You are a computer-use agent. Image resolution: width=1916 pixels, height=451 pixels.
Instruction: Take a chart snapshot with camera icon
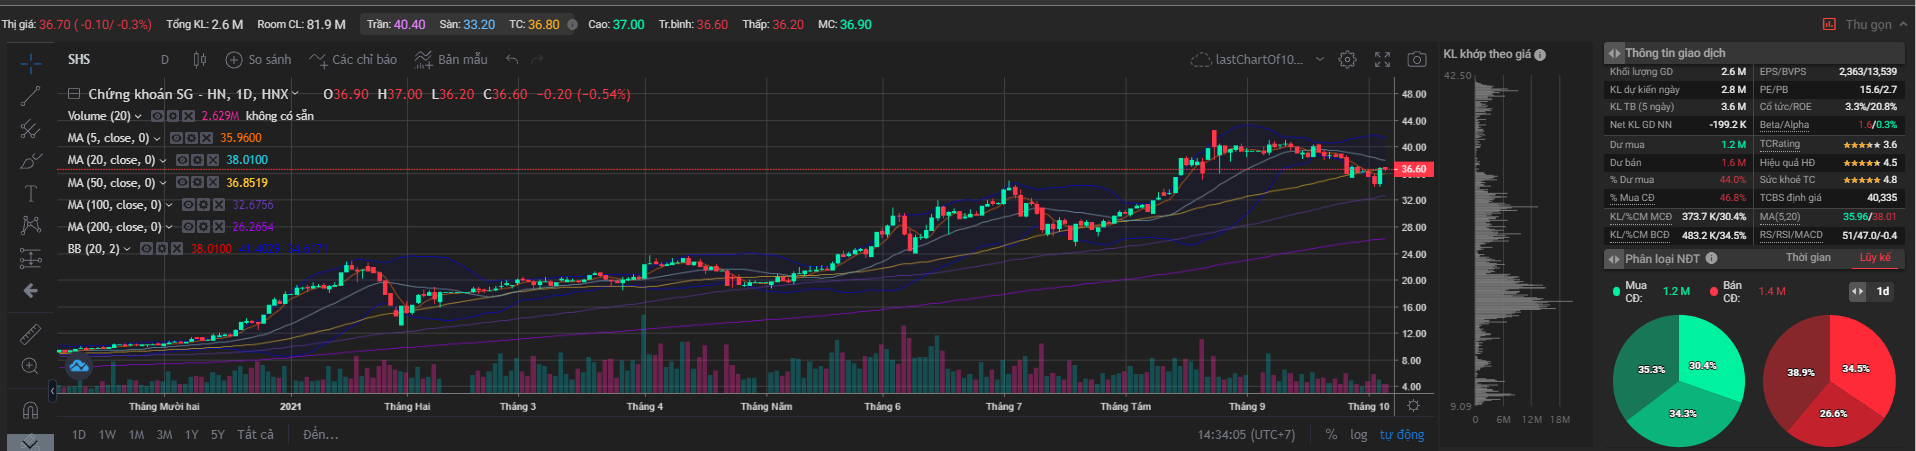[x=1416, y=60]
